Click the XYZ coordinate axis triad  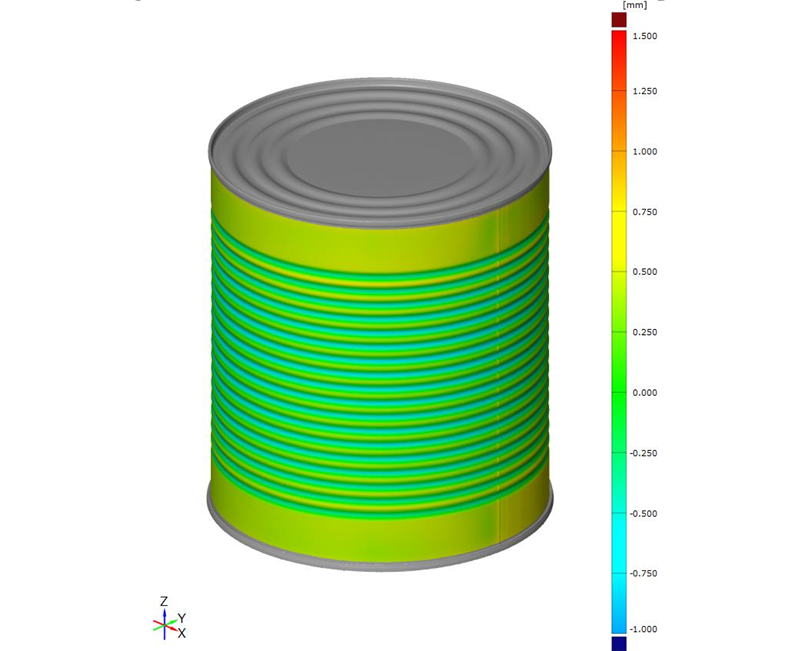[x=170, y=618]
